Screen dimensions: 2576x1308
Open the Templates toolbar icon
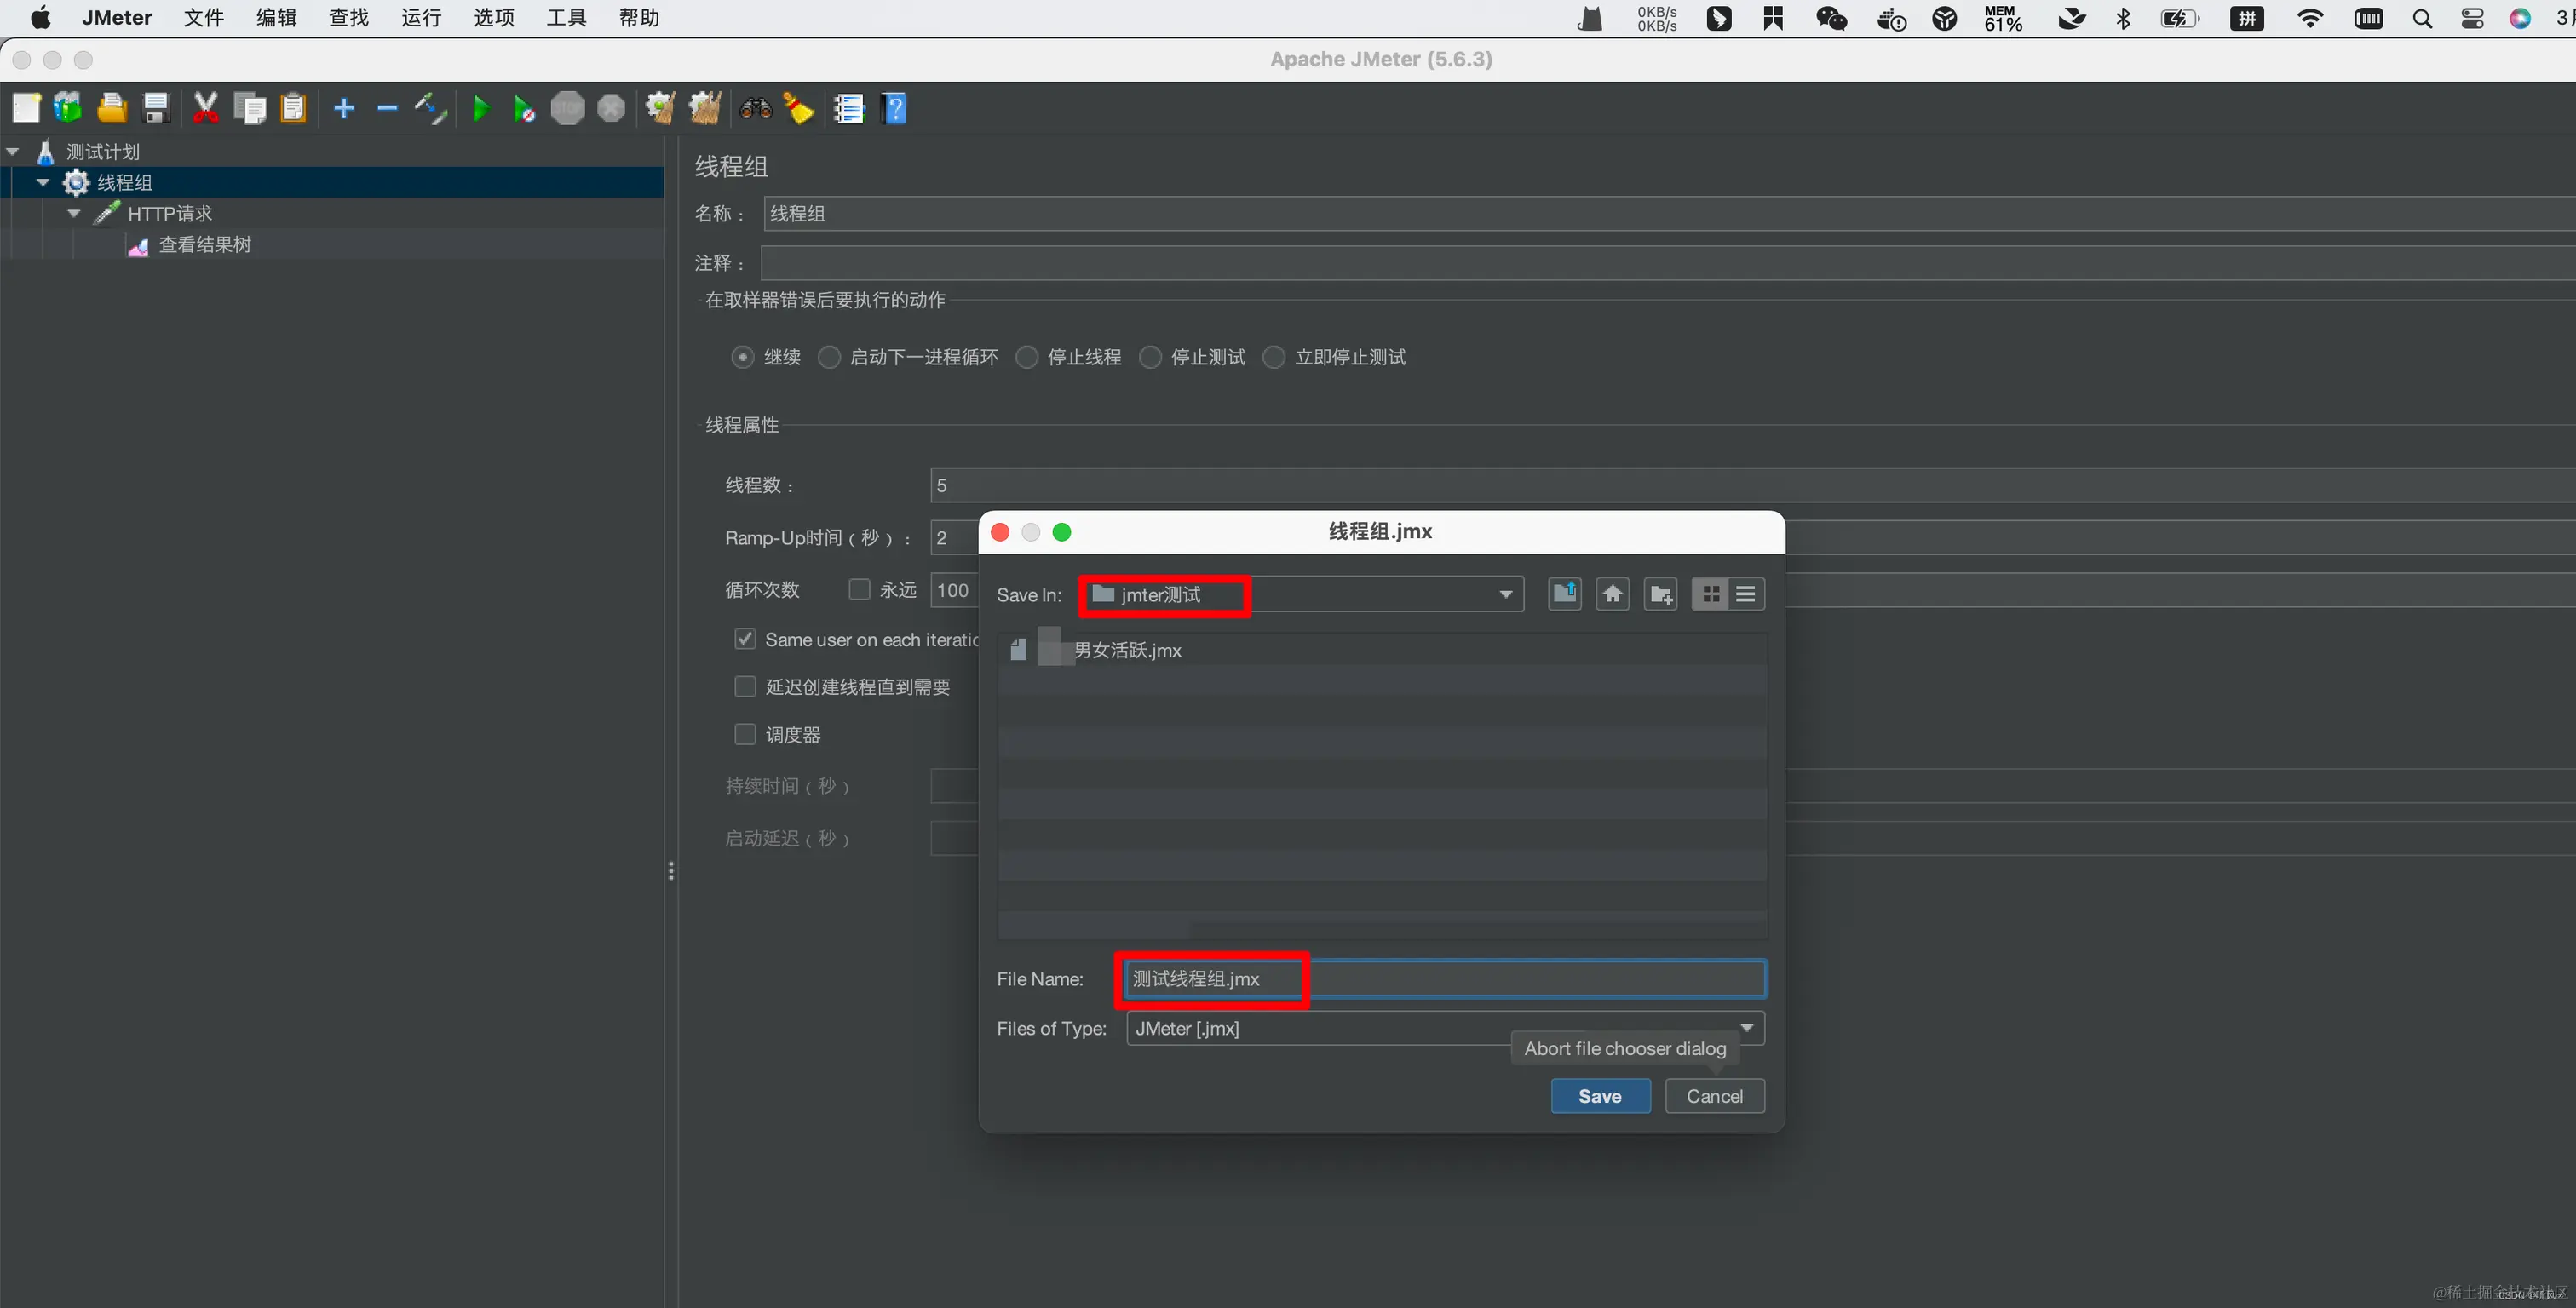(68, 108)
